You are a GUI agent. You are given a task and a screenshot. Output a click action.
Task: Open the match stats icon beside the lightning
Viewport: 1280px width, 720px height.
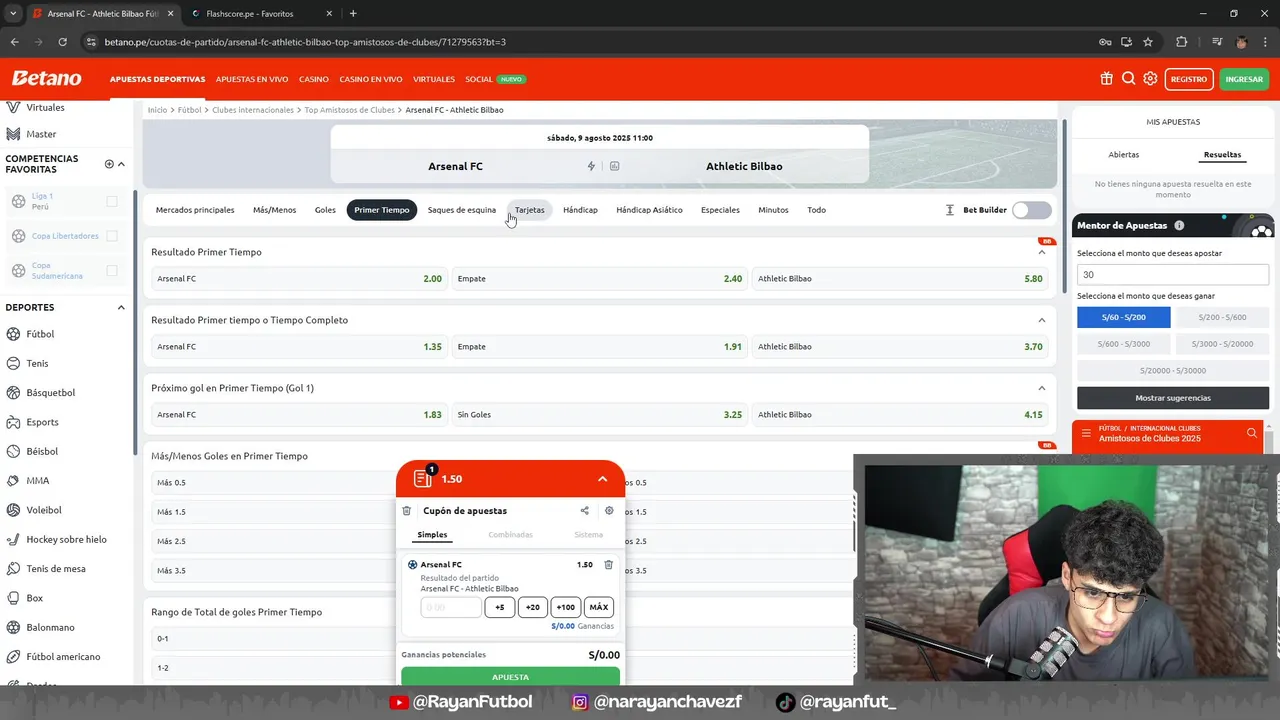(x=614, y=166)
